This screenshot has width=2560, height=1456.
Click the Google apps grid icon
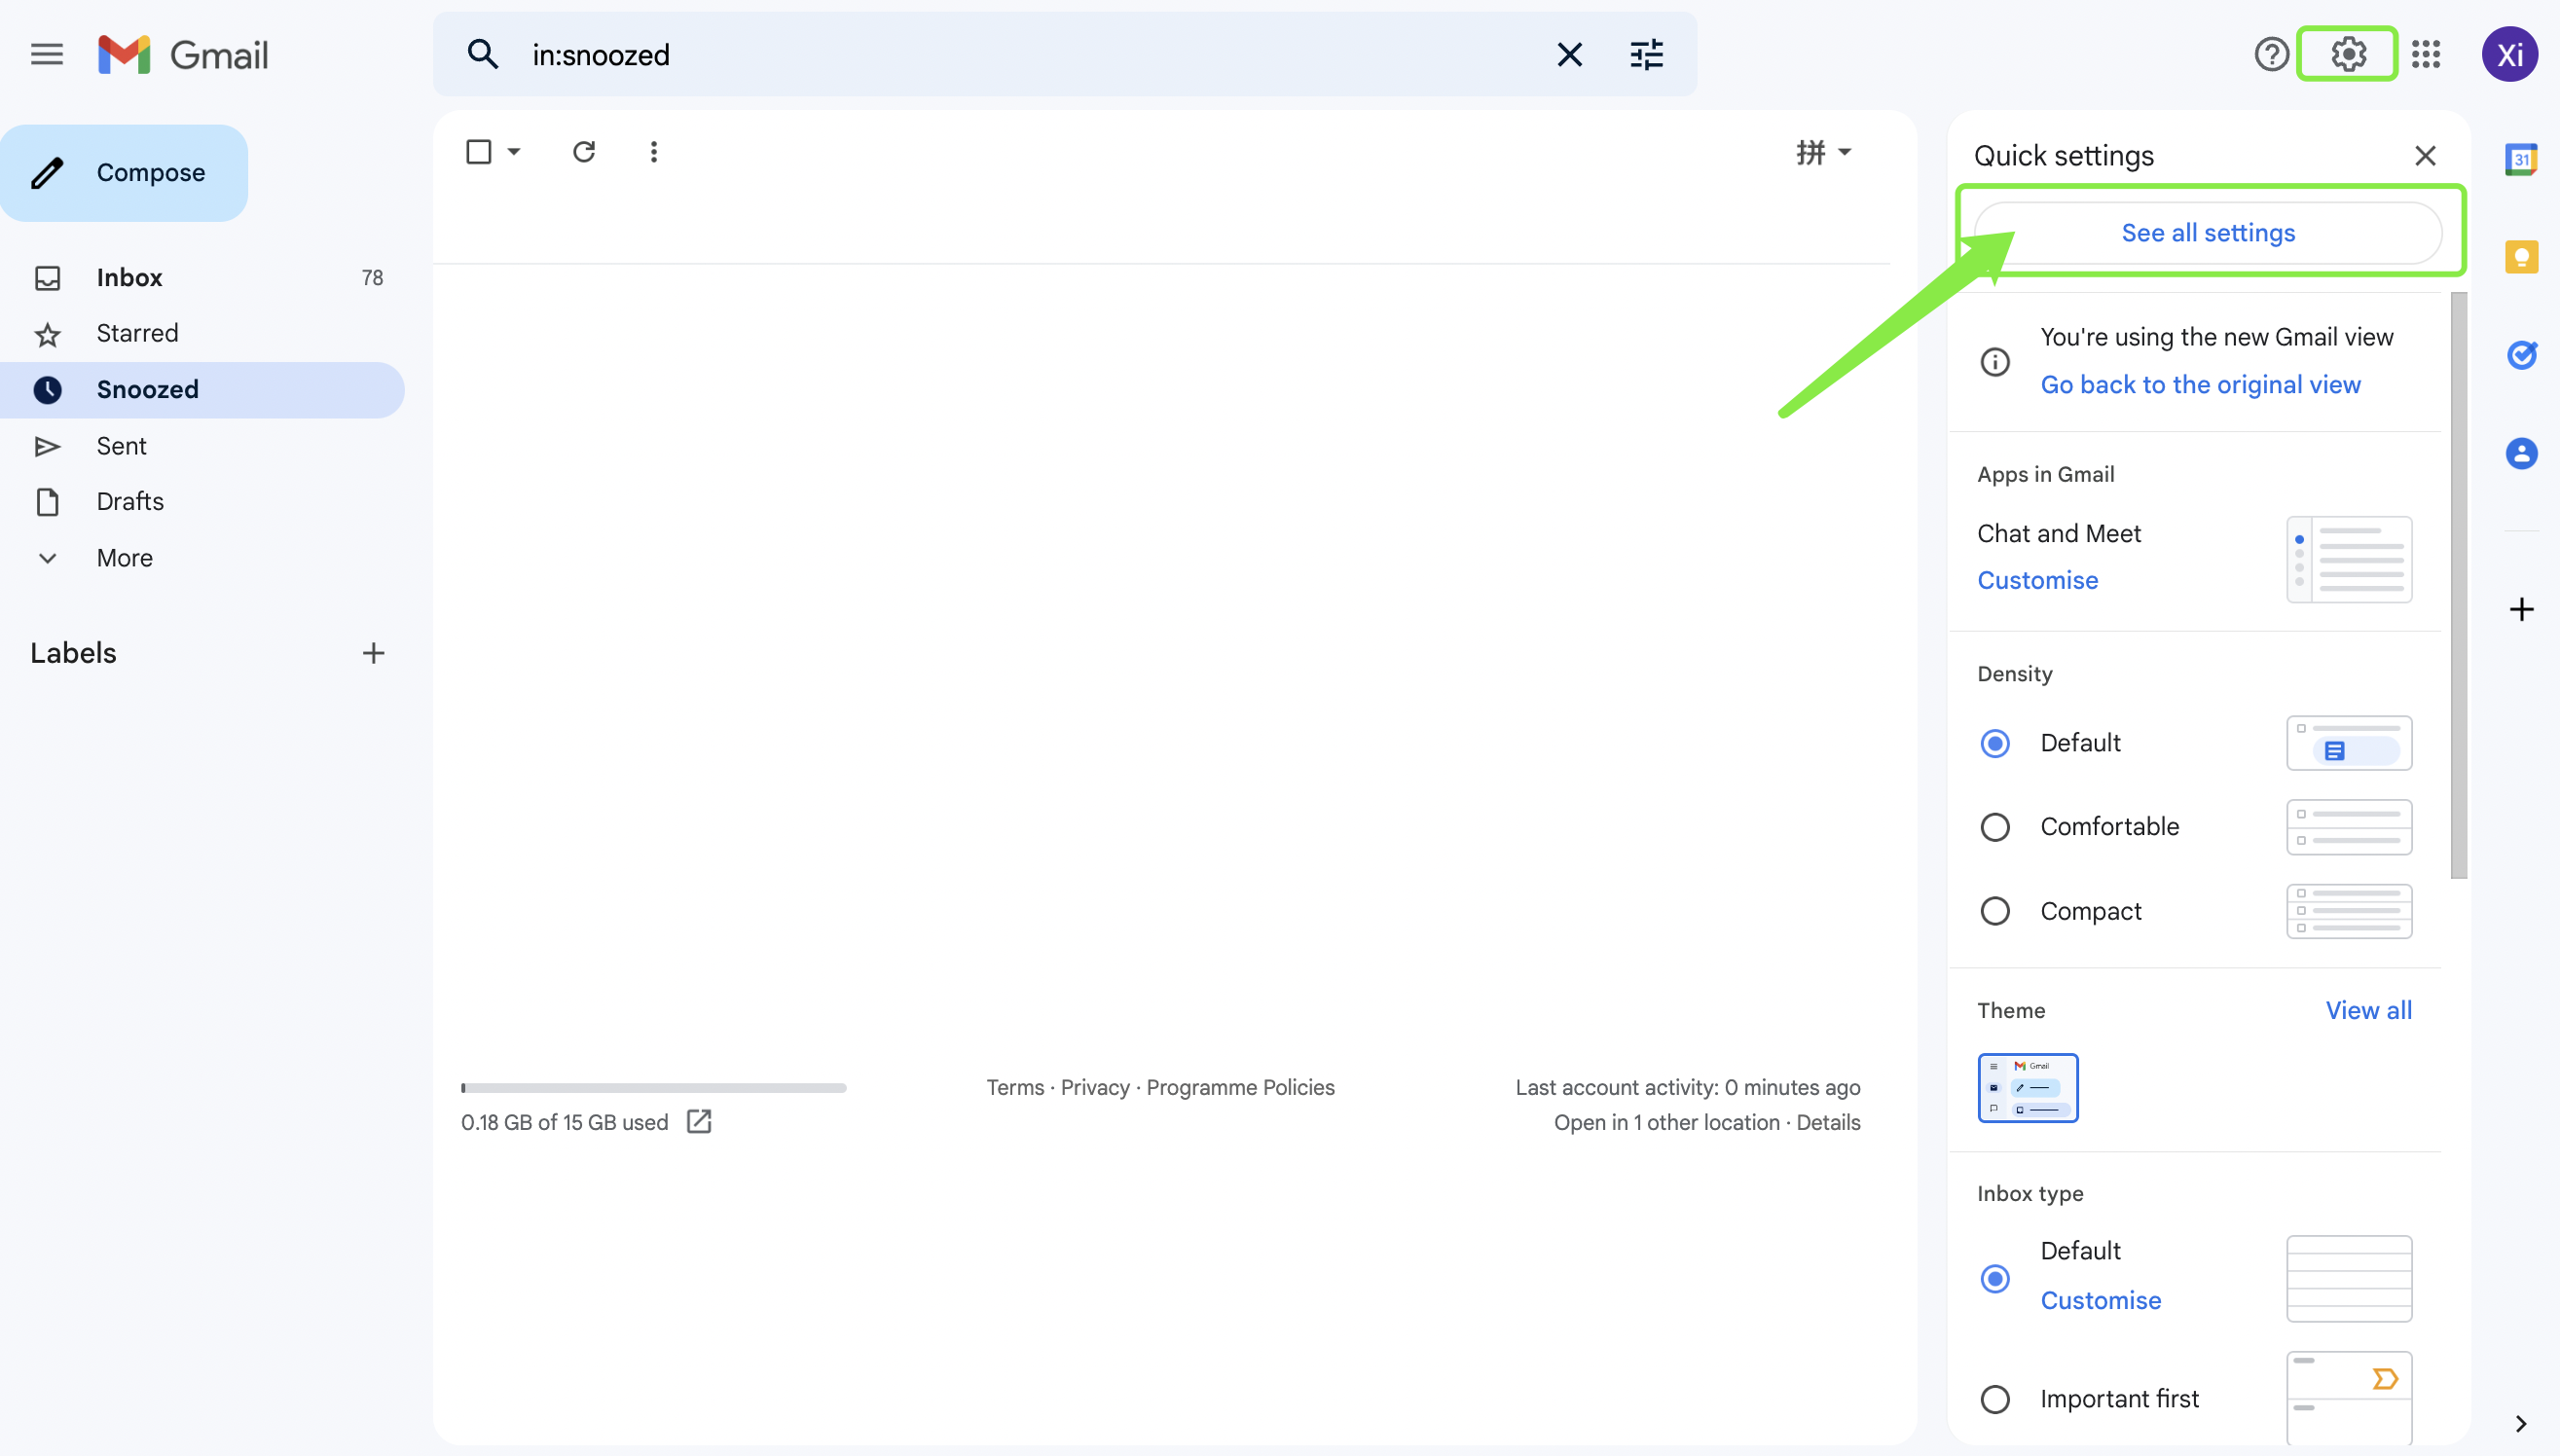click(x=2425, y=54)
